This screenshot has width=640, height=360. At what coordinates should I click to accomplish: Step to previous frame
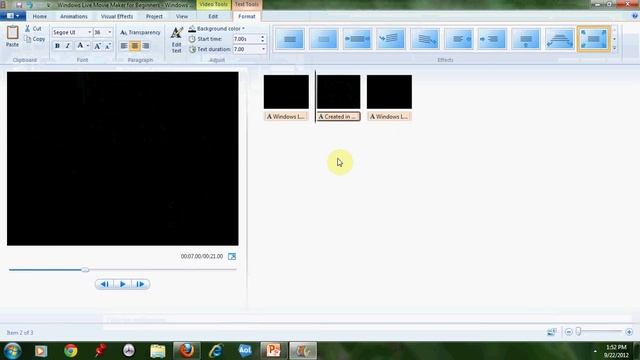point(104,284)
